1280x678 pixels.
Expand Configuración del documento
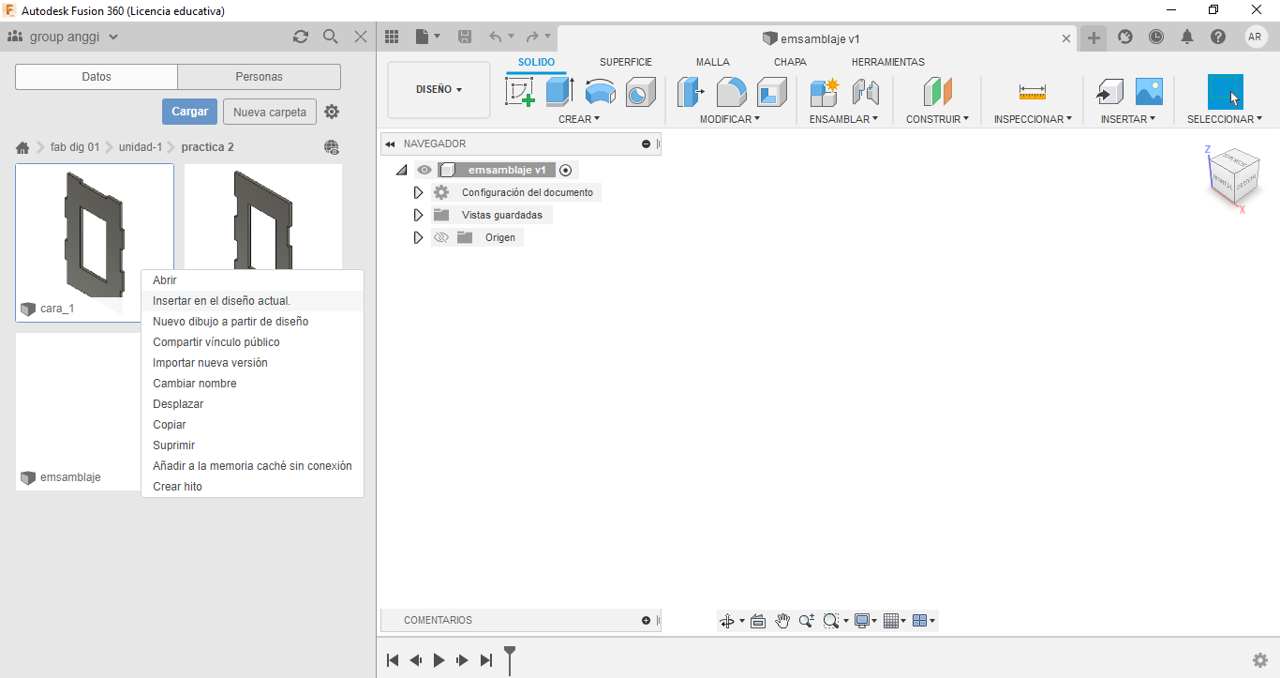pos(418,192)
